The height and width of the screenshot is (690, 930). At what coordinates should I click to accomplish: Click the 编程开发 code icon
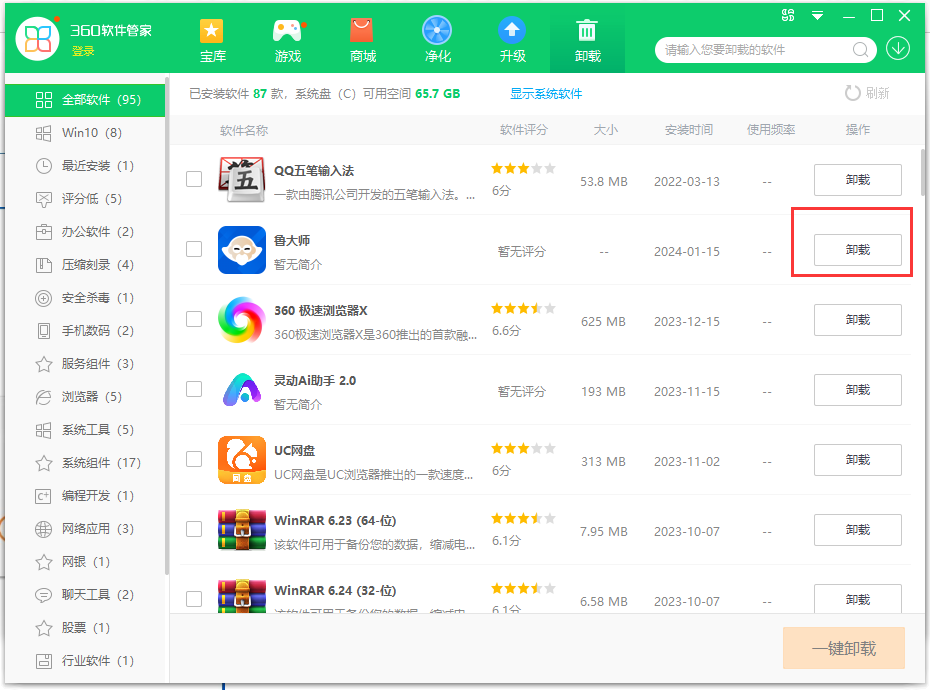pos(44,496)
